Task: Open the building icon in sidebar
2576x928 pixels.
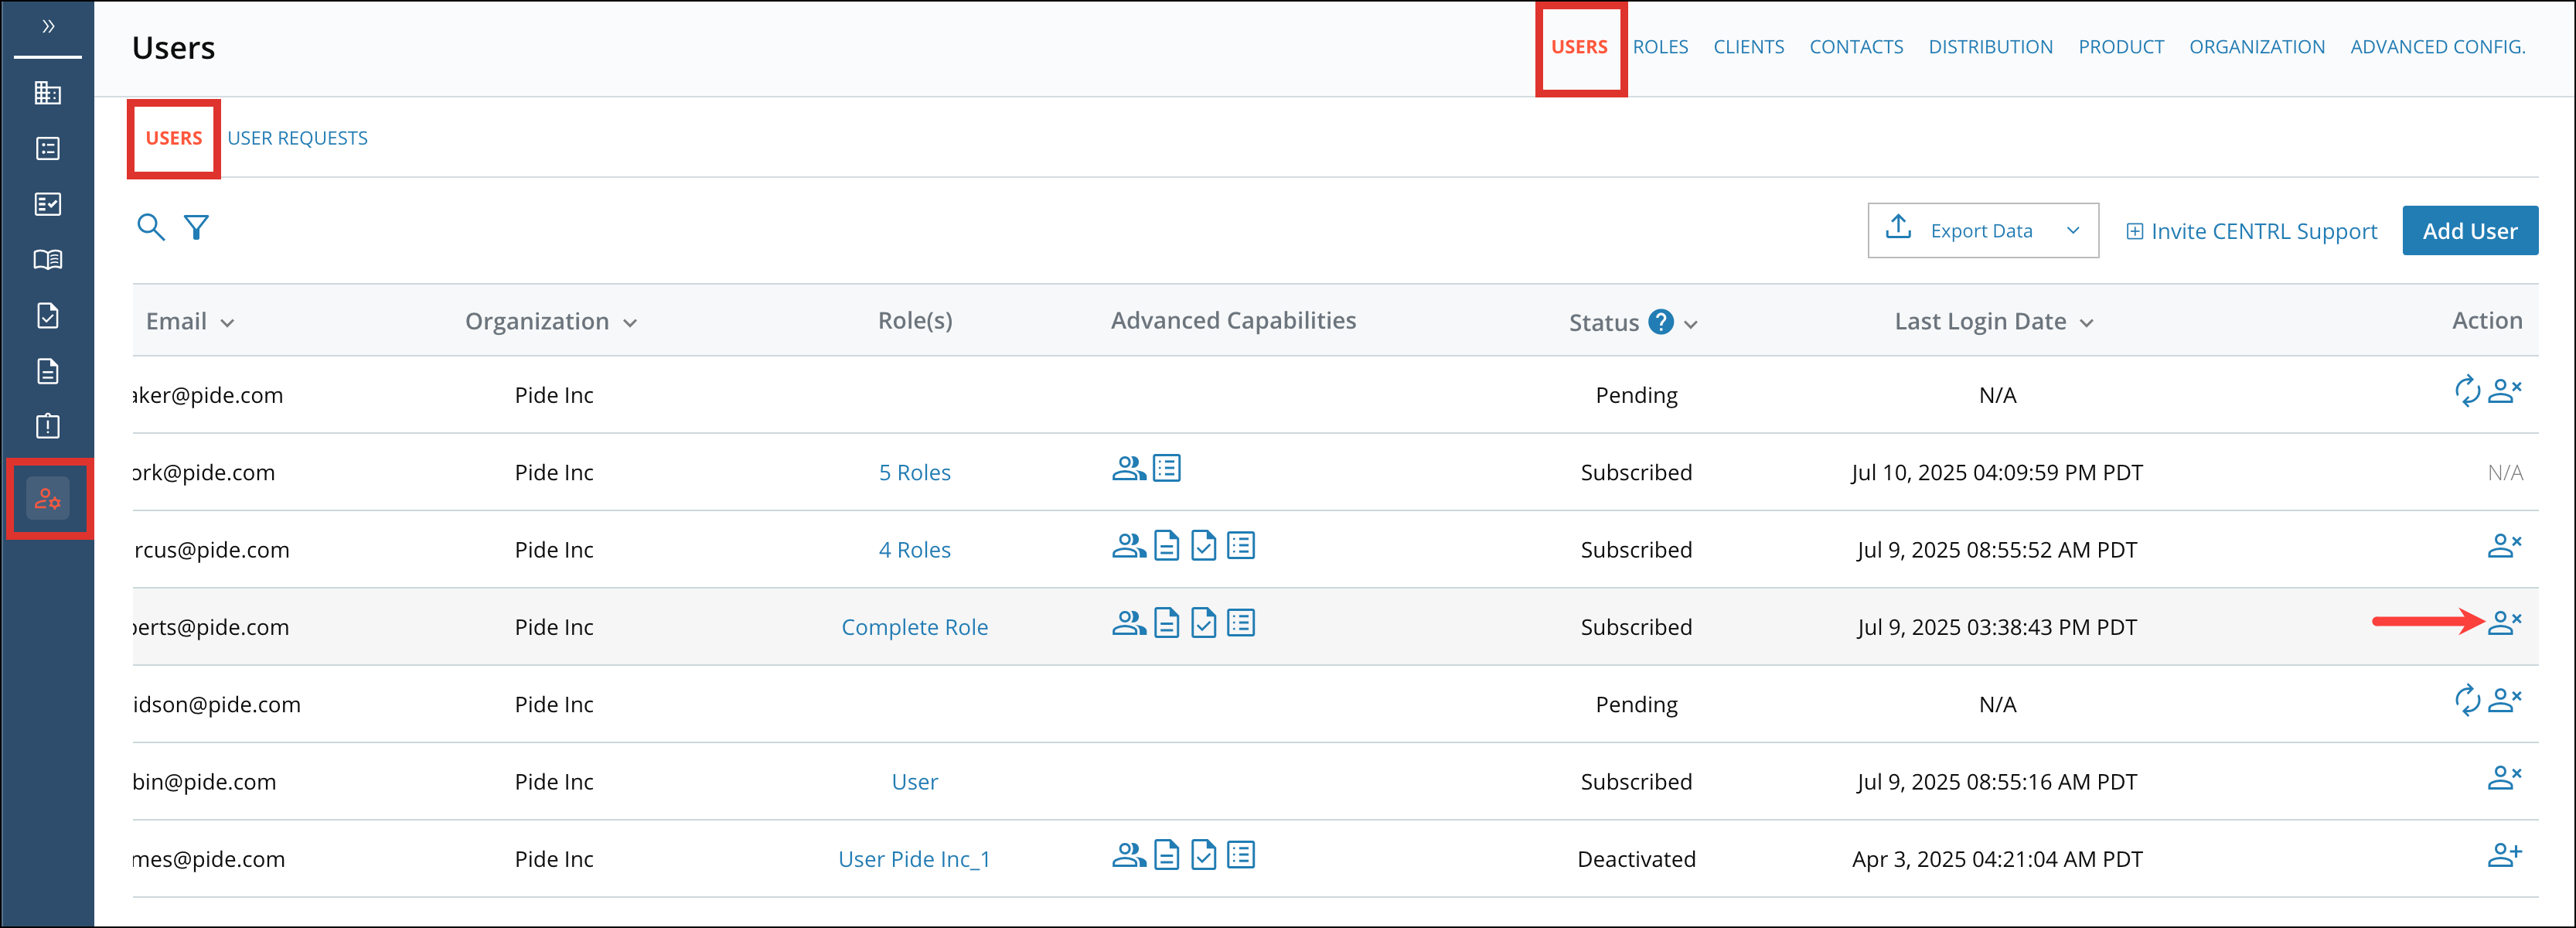Action: tap(47, 93)
